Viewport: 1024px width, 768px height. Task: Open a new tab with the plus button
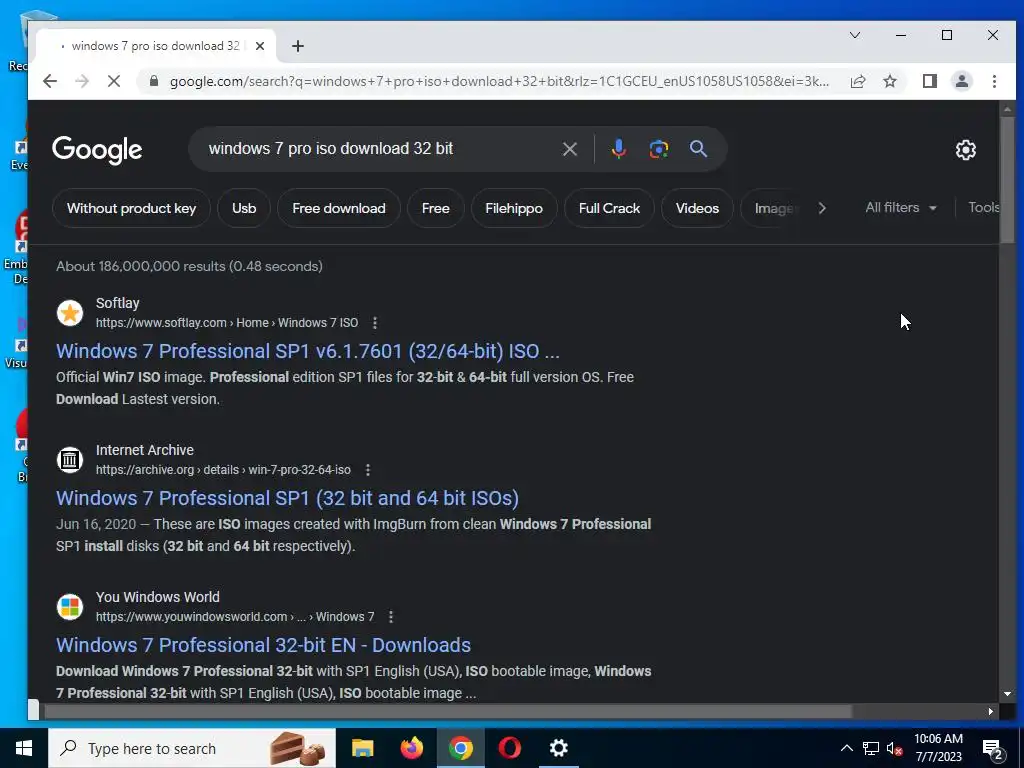click(x=298, y=46)
